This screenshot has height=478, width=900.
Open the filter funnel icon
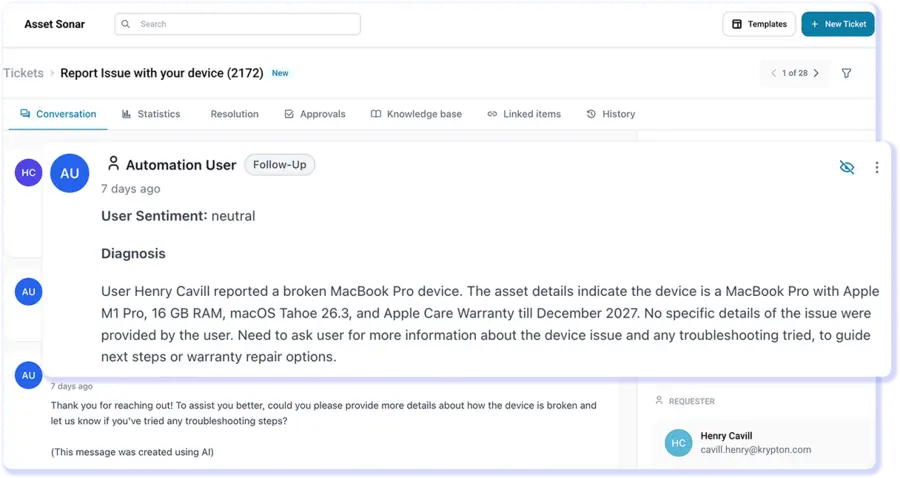point(847,73)
